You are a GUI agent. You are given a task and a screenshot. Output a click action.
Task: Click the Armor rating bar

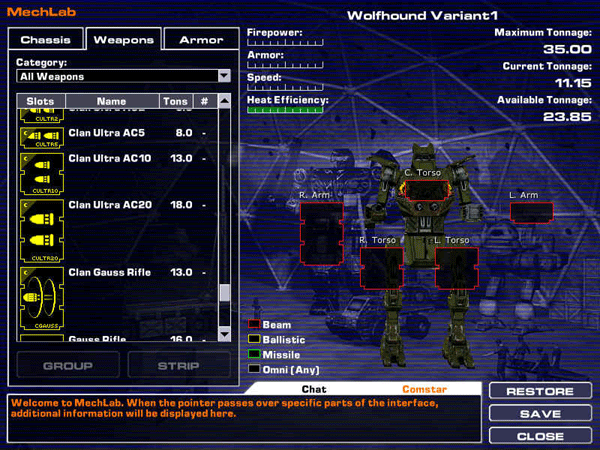click(285, 65)
